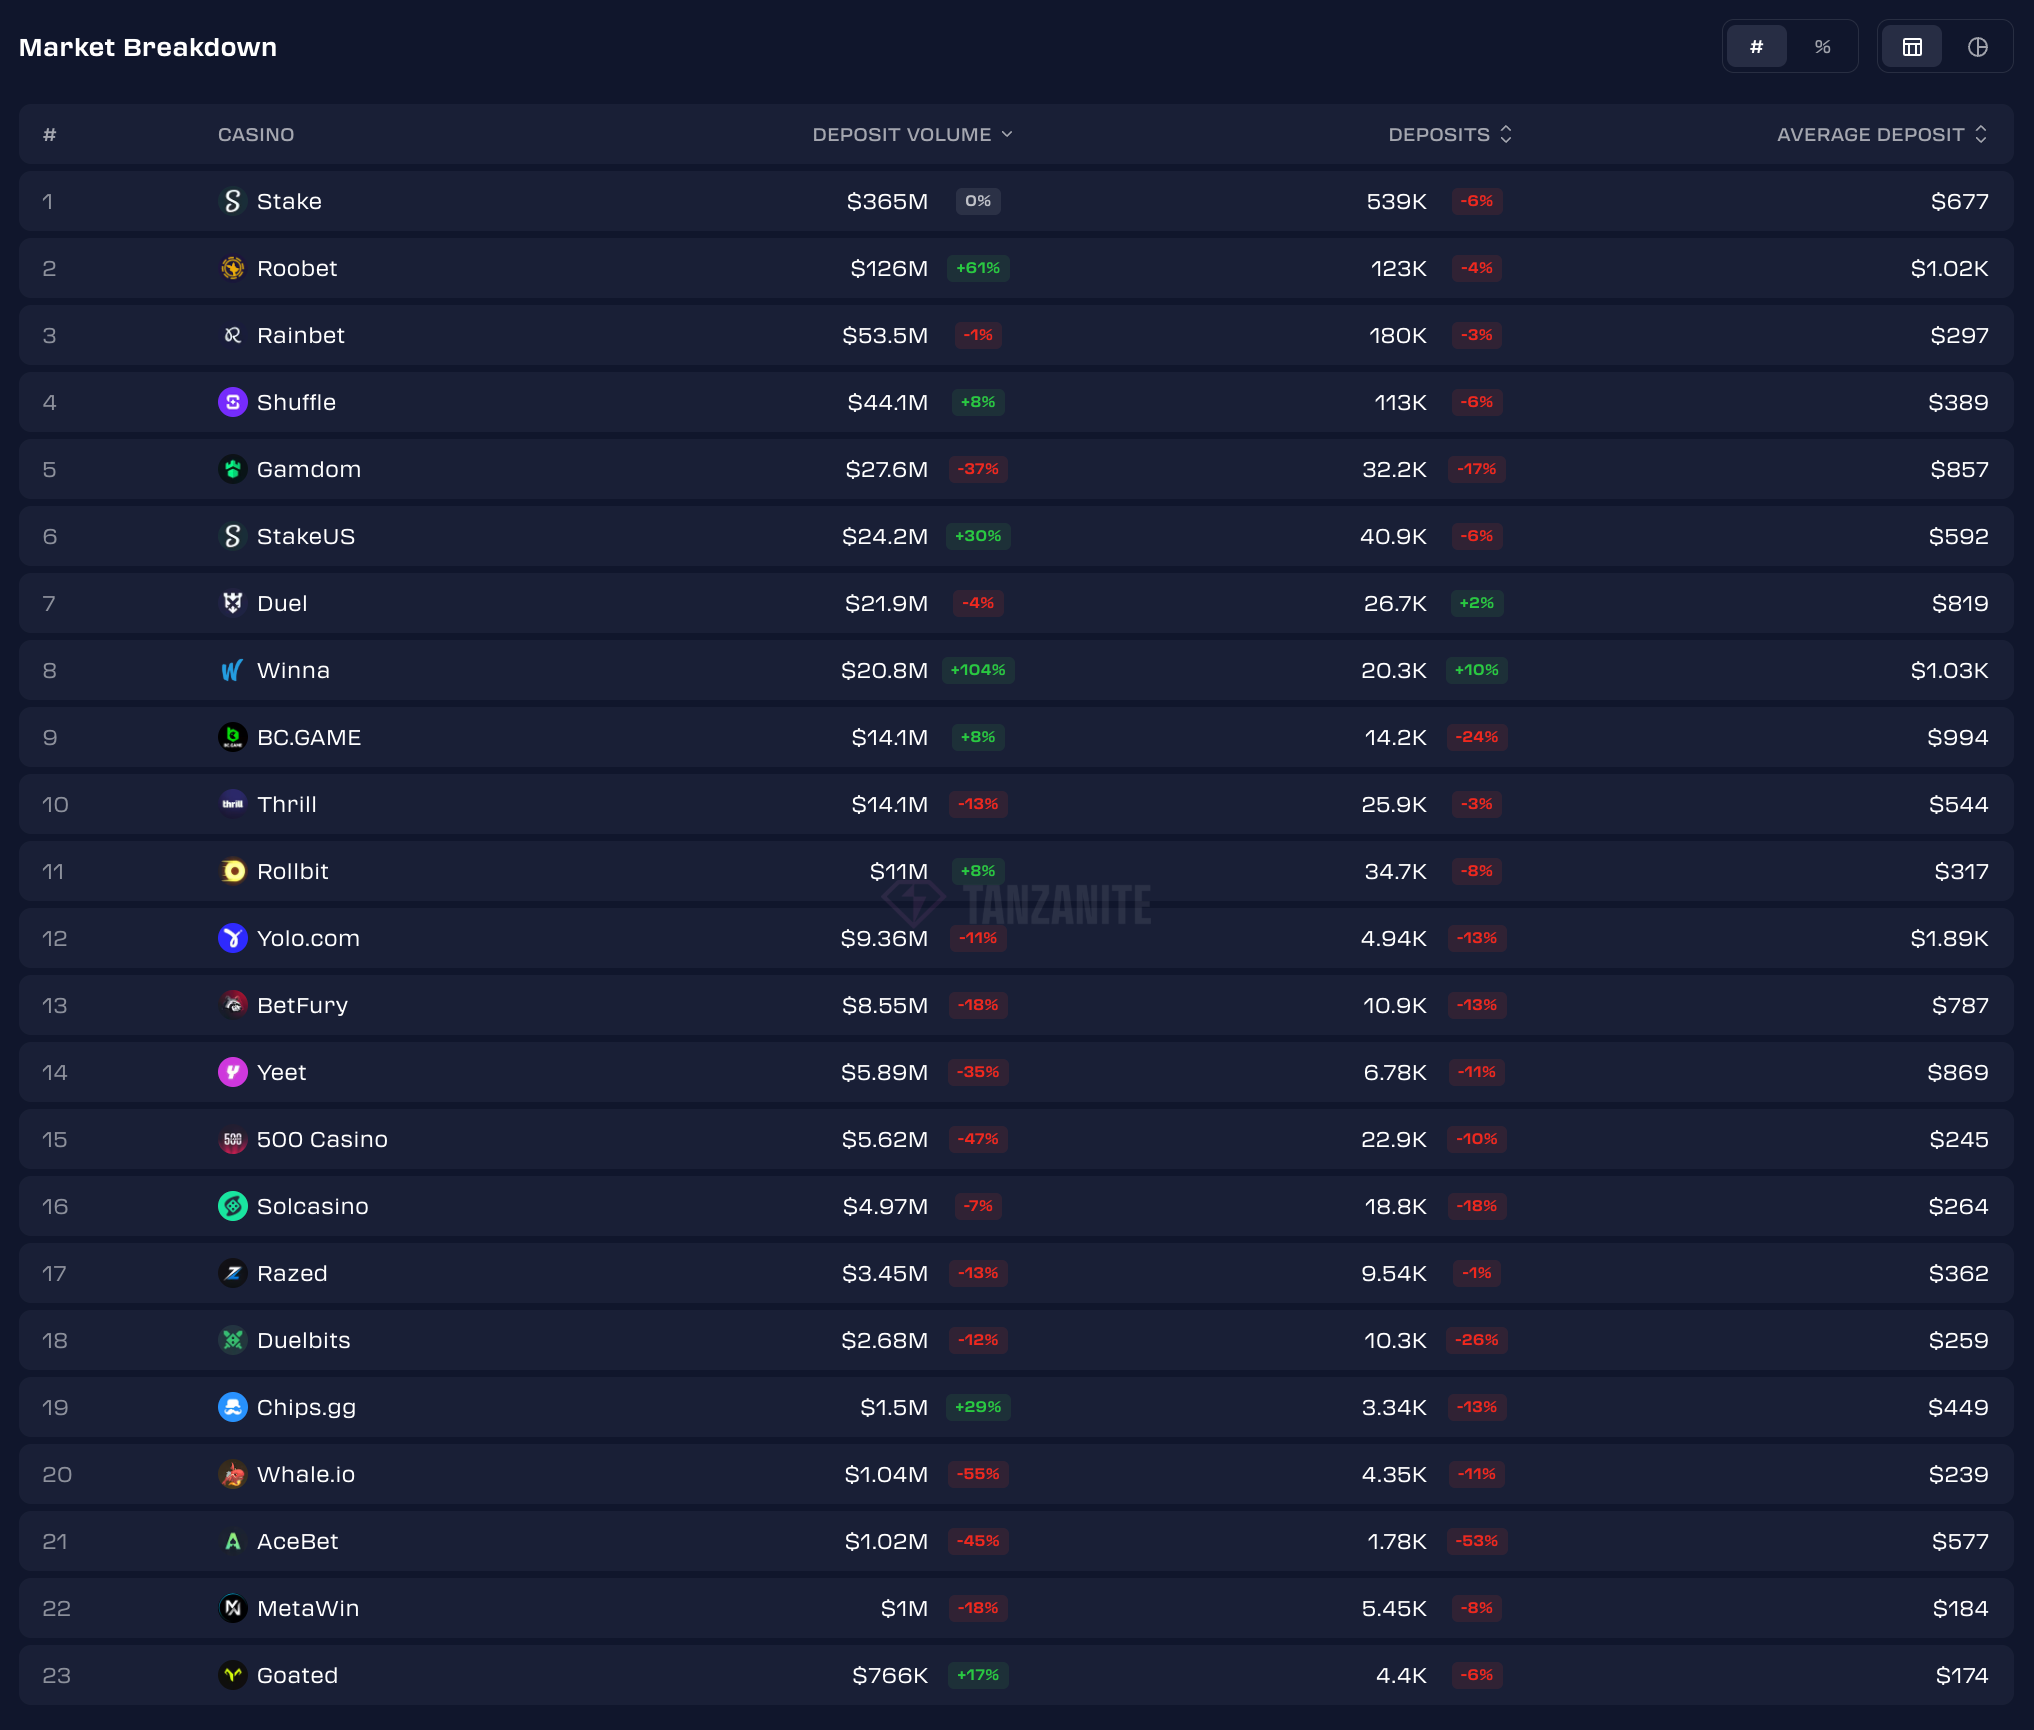Screen dimensions: 2034x1730
Task: Click the Stake casino logo icon
Action: (232, 201)
